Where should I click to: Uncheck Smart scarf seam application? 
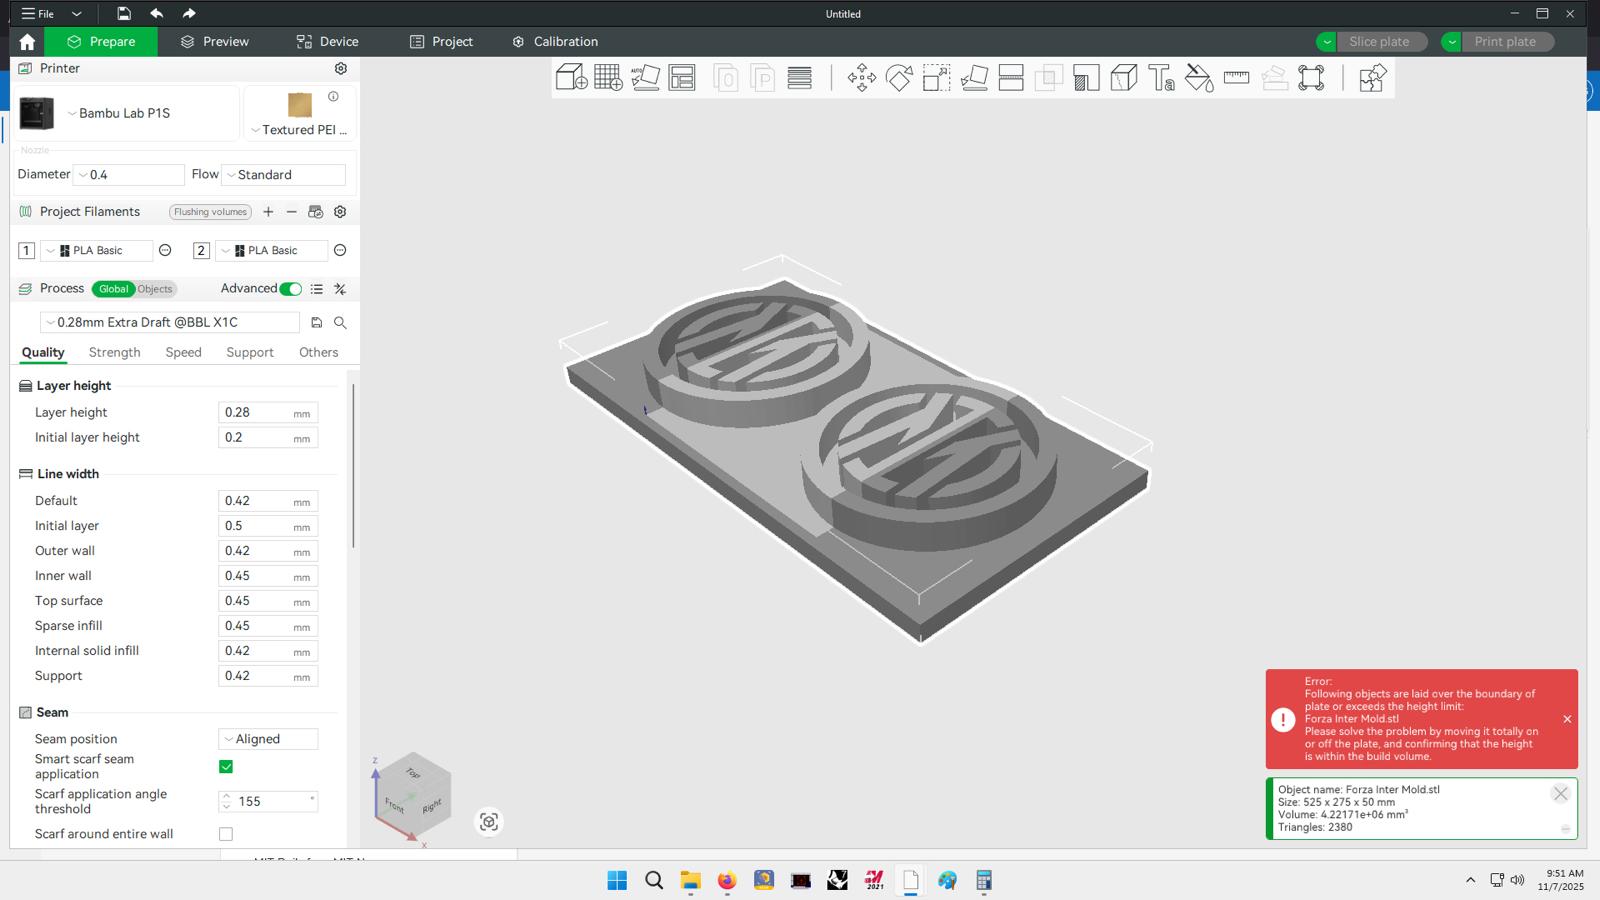click(226, 767)
